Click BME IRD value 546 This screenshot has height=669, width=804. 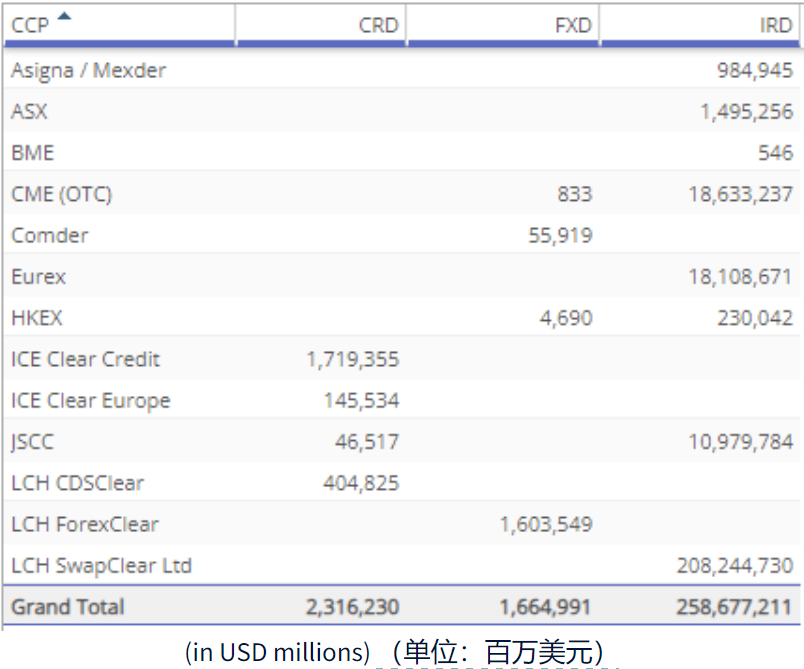[776, 153]
